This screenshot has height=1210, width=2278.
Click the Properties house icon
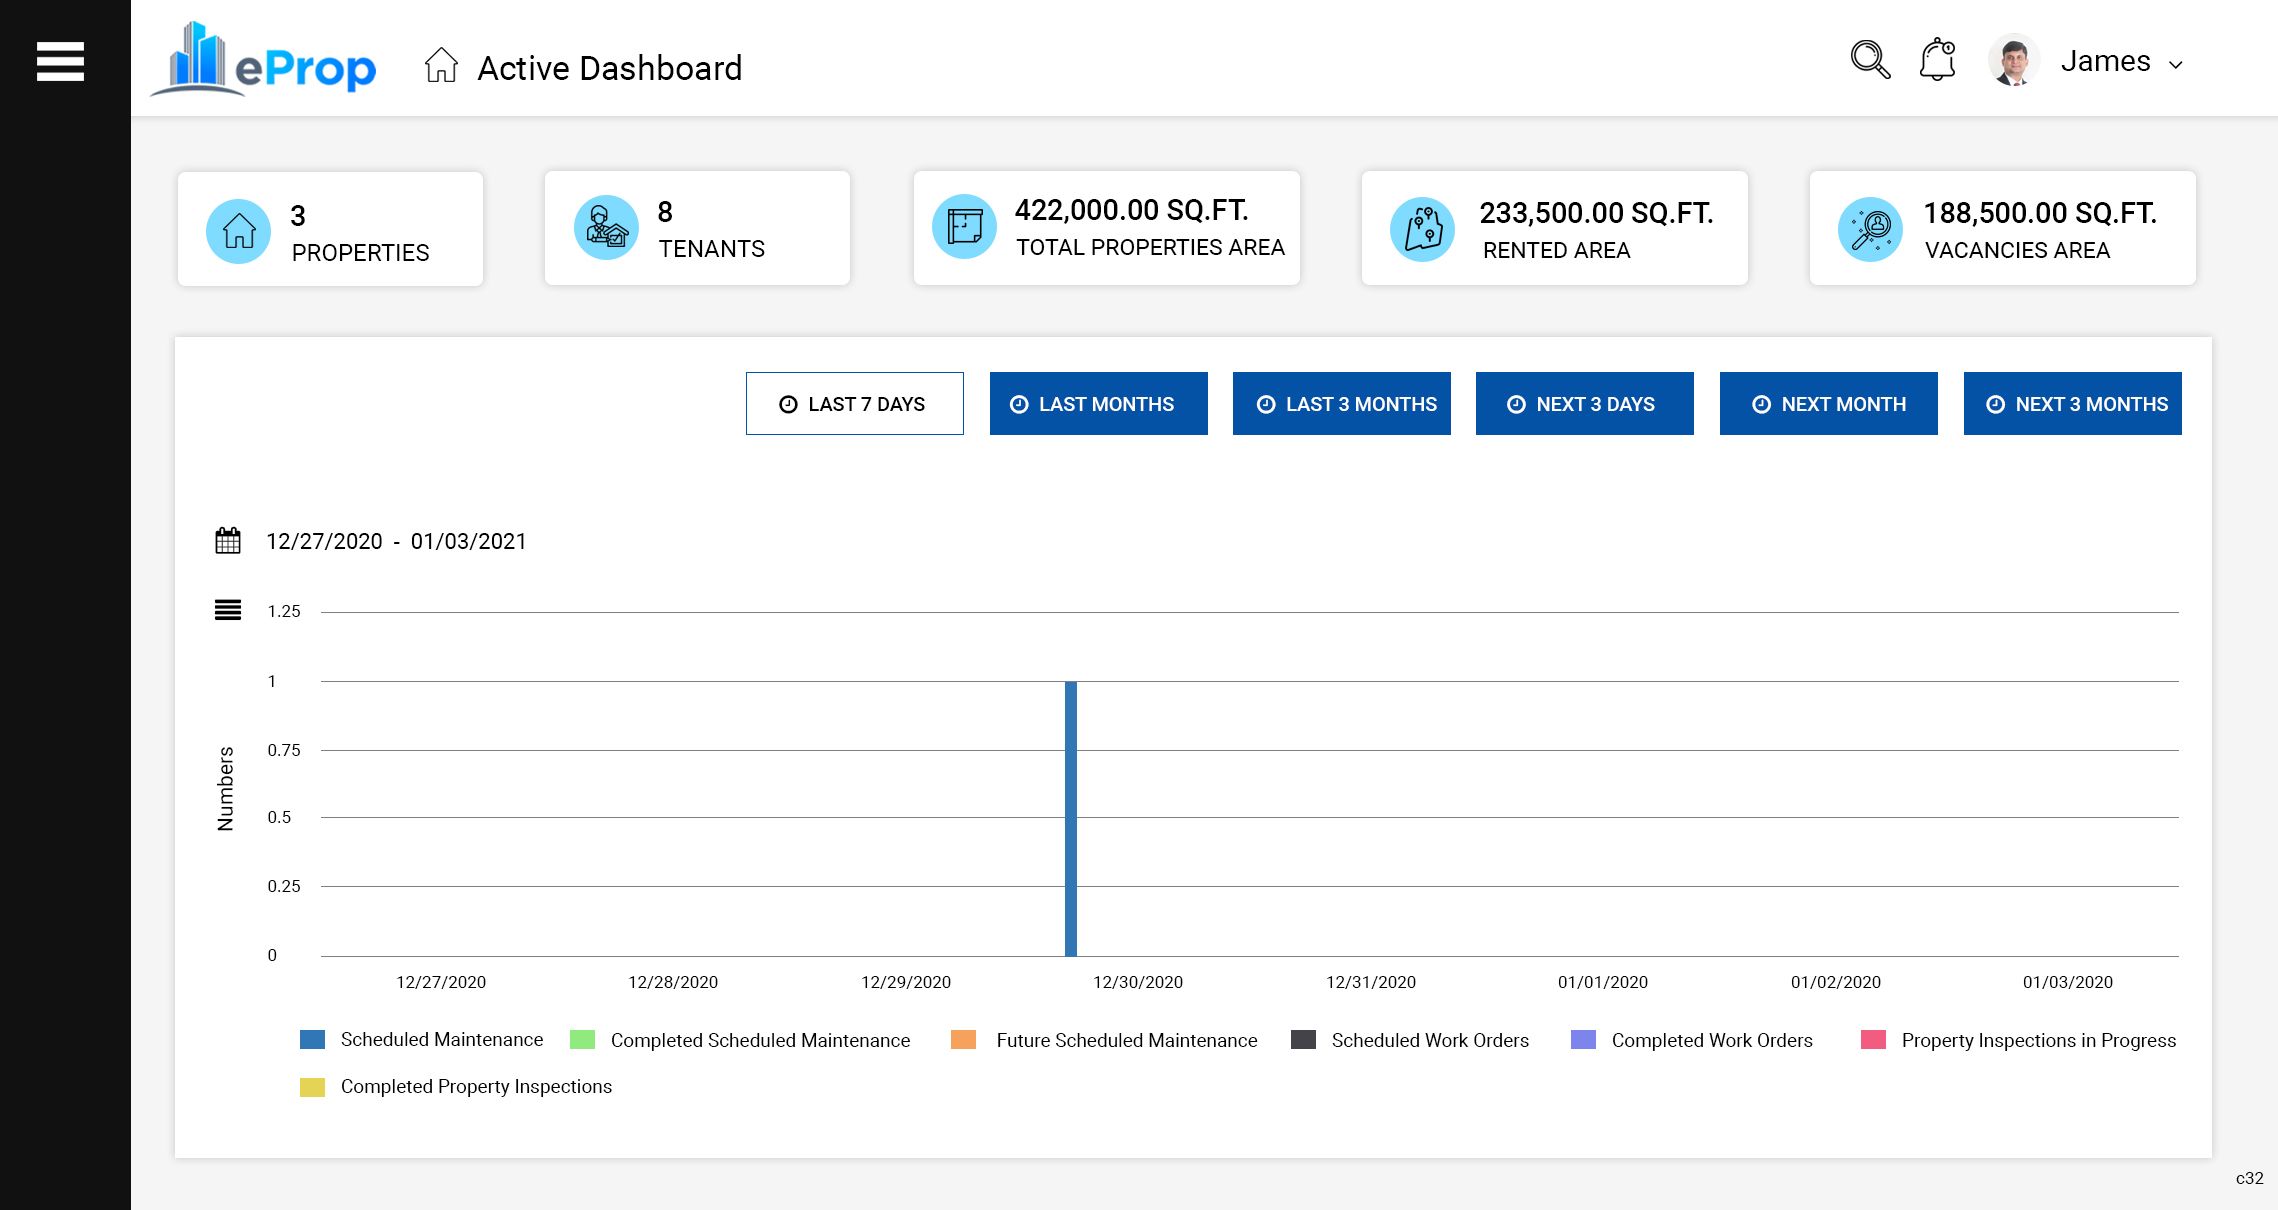(238, 231)
